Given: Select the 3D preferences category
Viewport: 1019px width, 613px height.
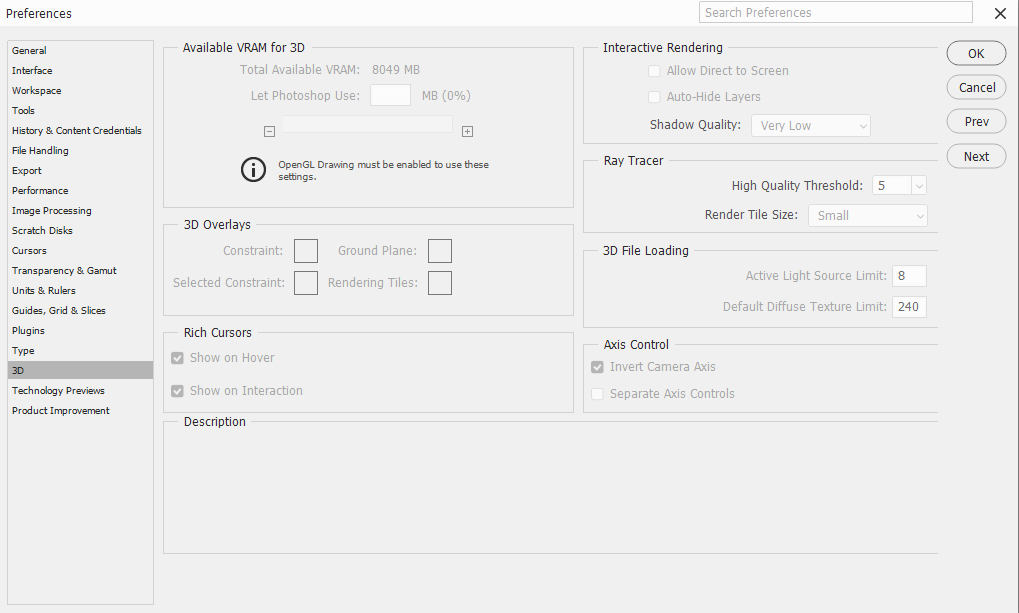Looking at the screenshot, I should click(x=81, y=371).
